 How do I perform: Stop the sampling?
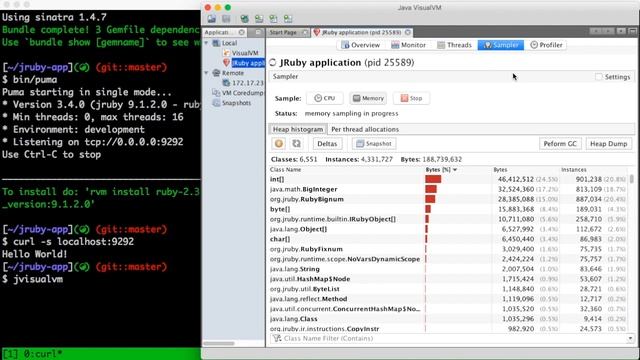coord(411,98)
